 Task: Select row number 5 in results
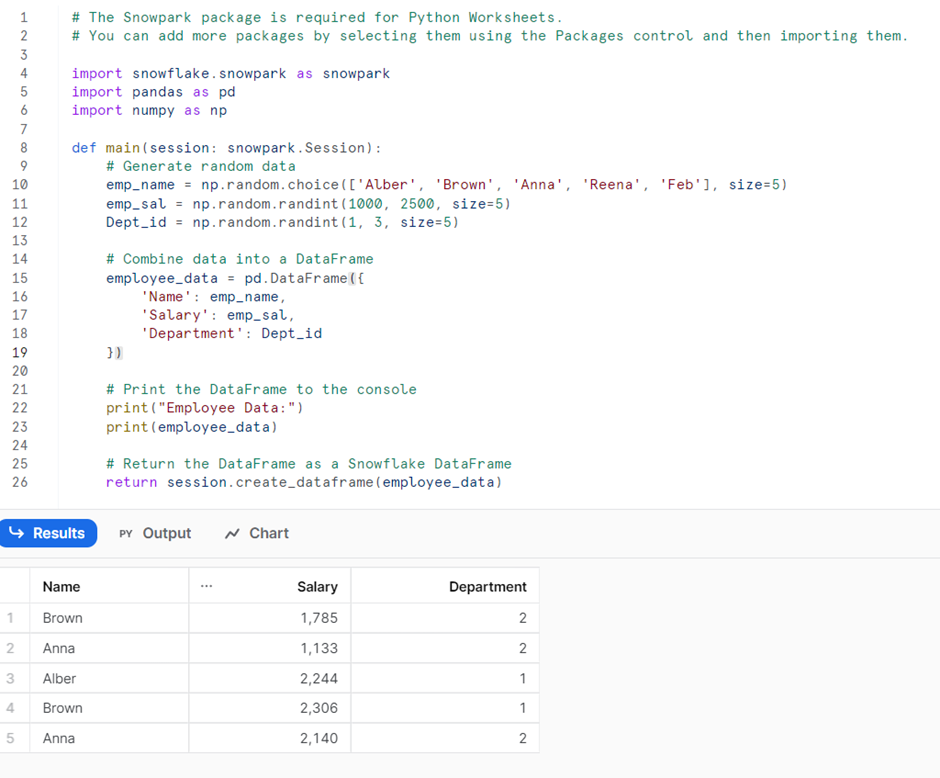pyautogui.click(x=10, y=738)
